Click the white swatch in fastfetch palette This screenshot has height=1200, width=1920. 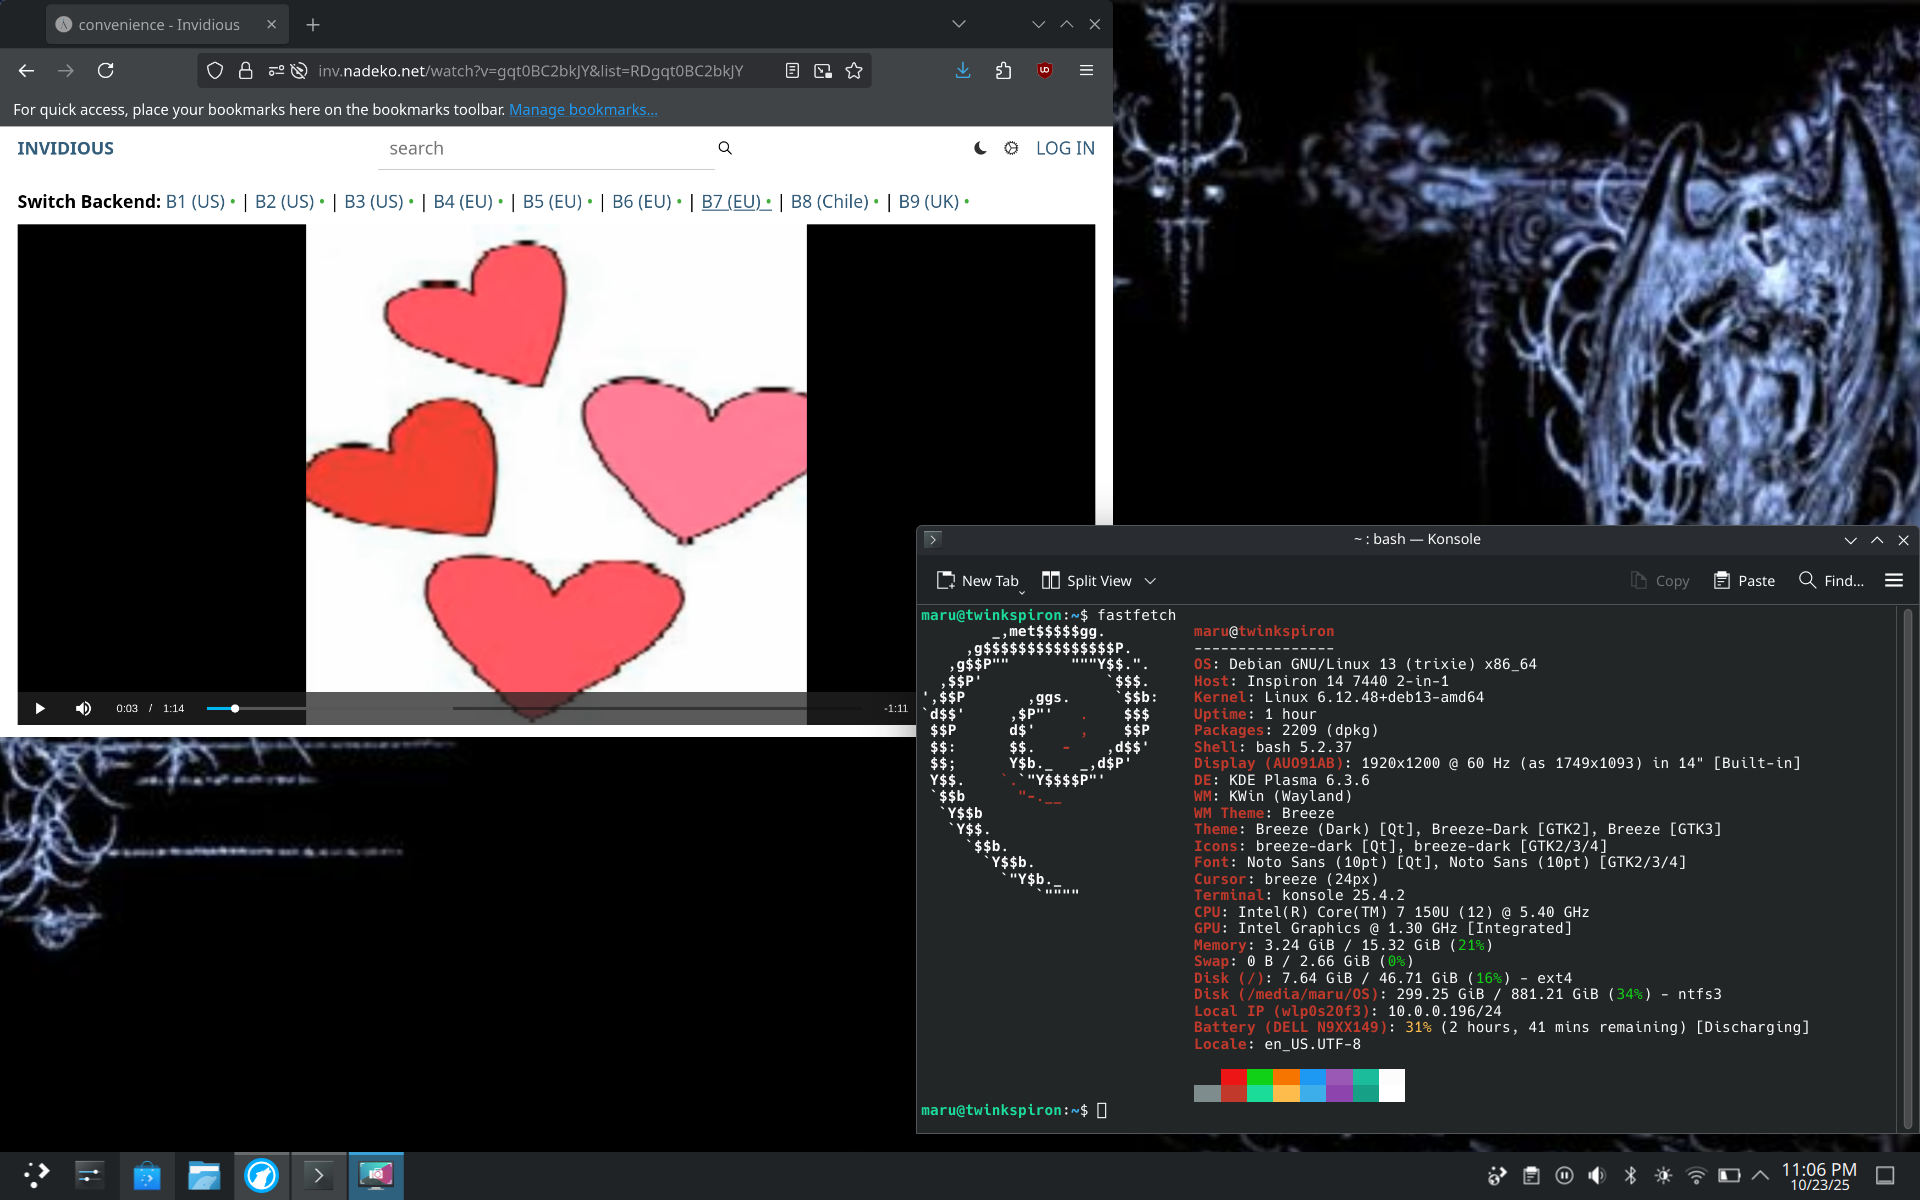coord(1392,1085)
